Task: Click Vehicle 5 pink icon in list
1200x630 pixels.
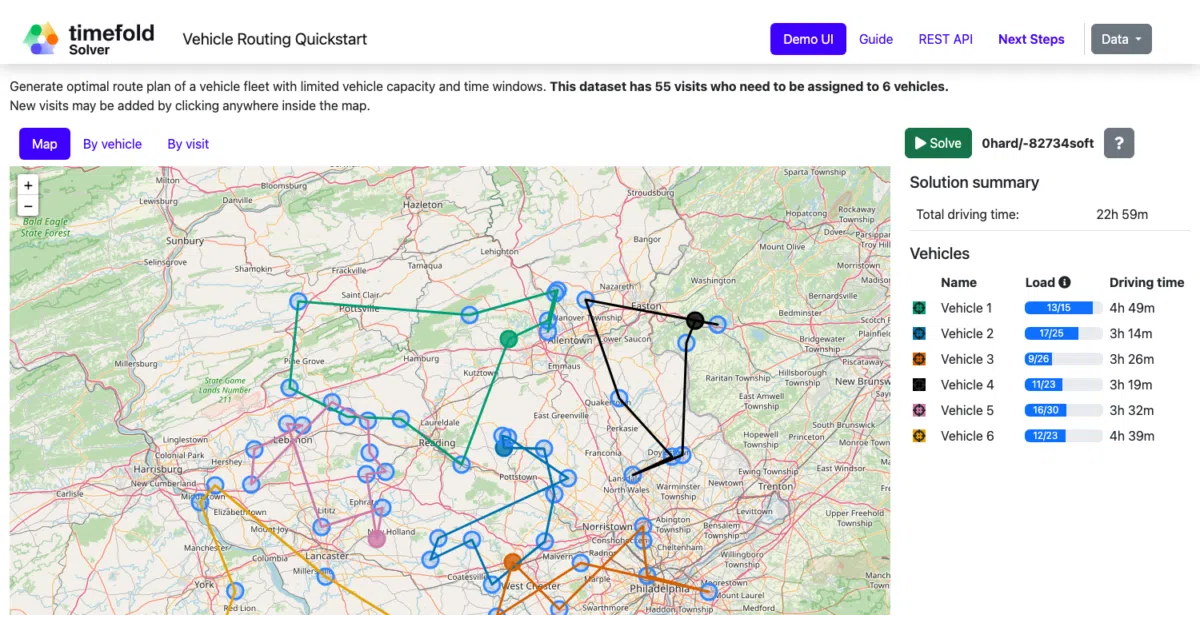Action: (919, 410)
